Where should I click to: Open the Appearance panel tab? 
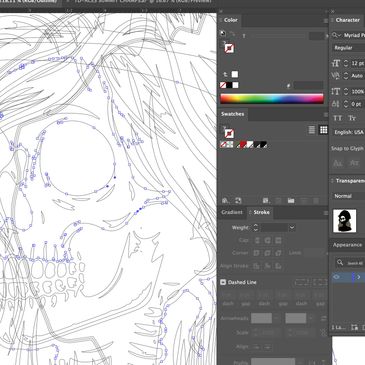[347, 245]
